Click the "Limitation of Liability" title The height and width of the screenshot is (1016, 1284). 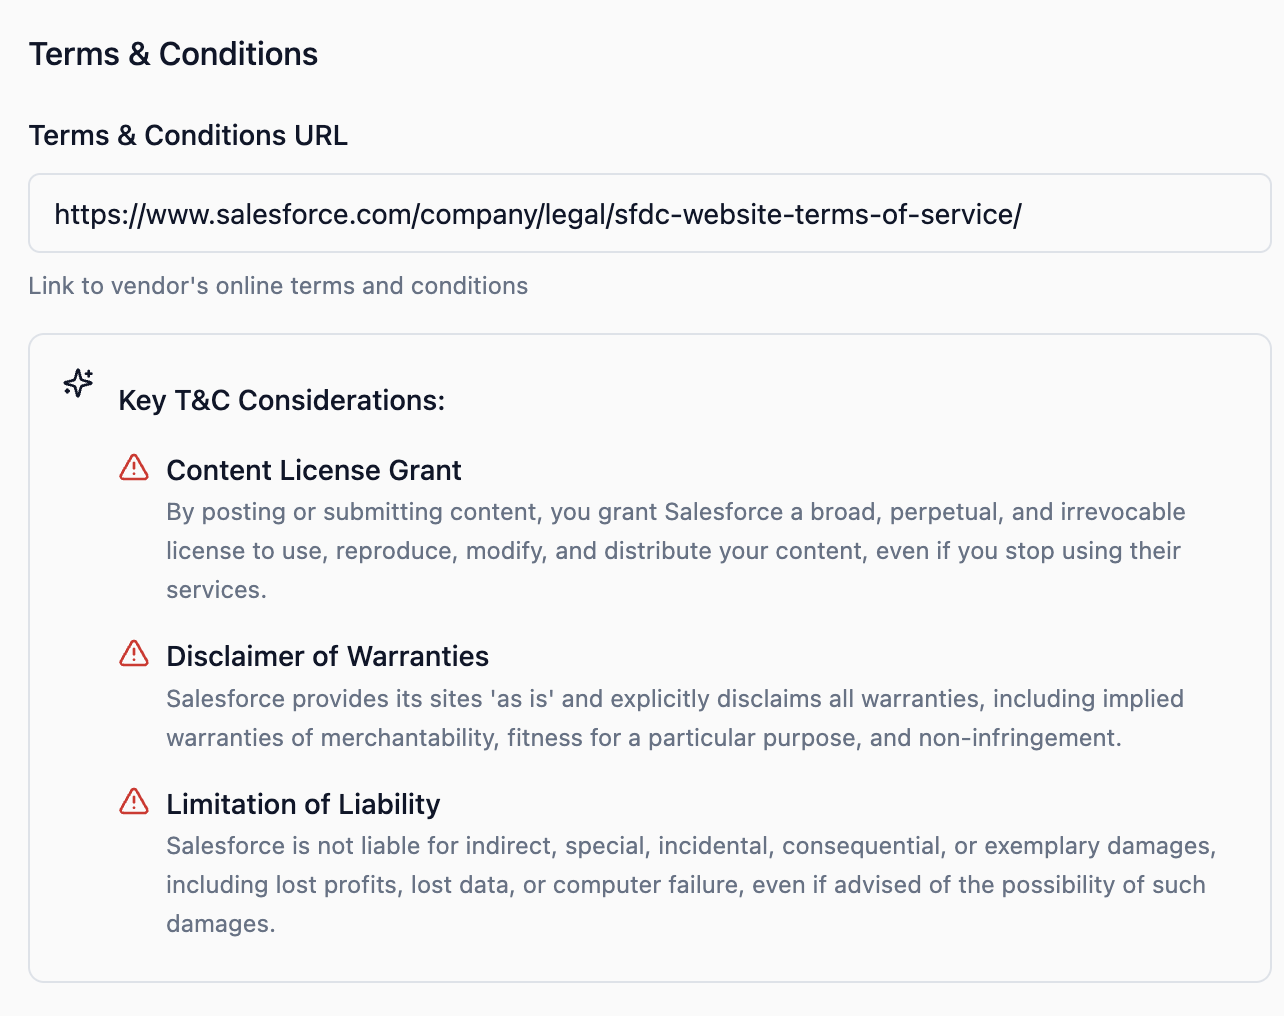point(303,804)
